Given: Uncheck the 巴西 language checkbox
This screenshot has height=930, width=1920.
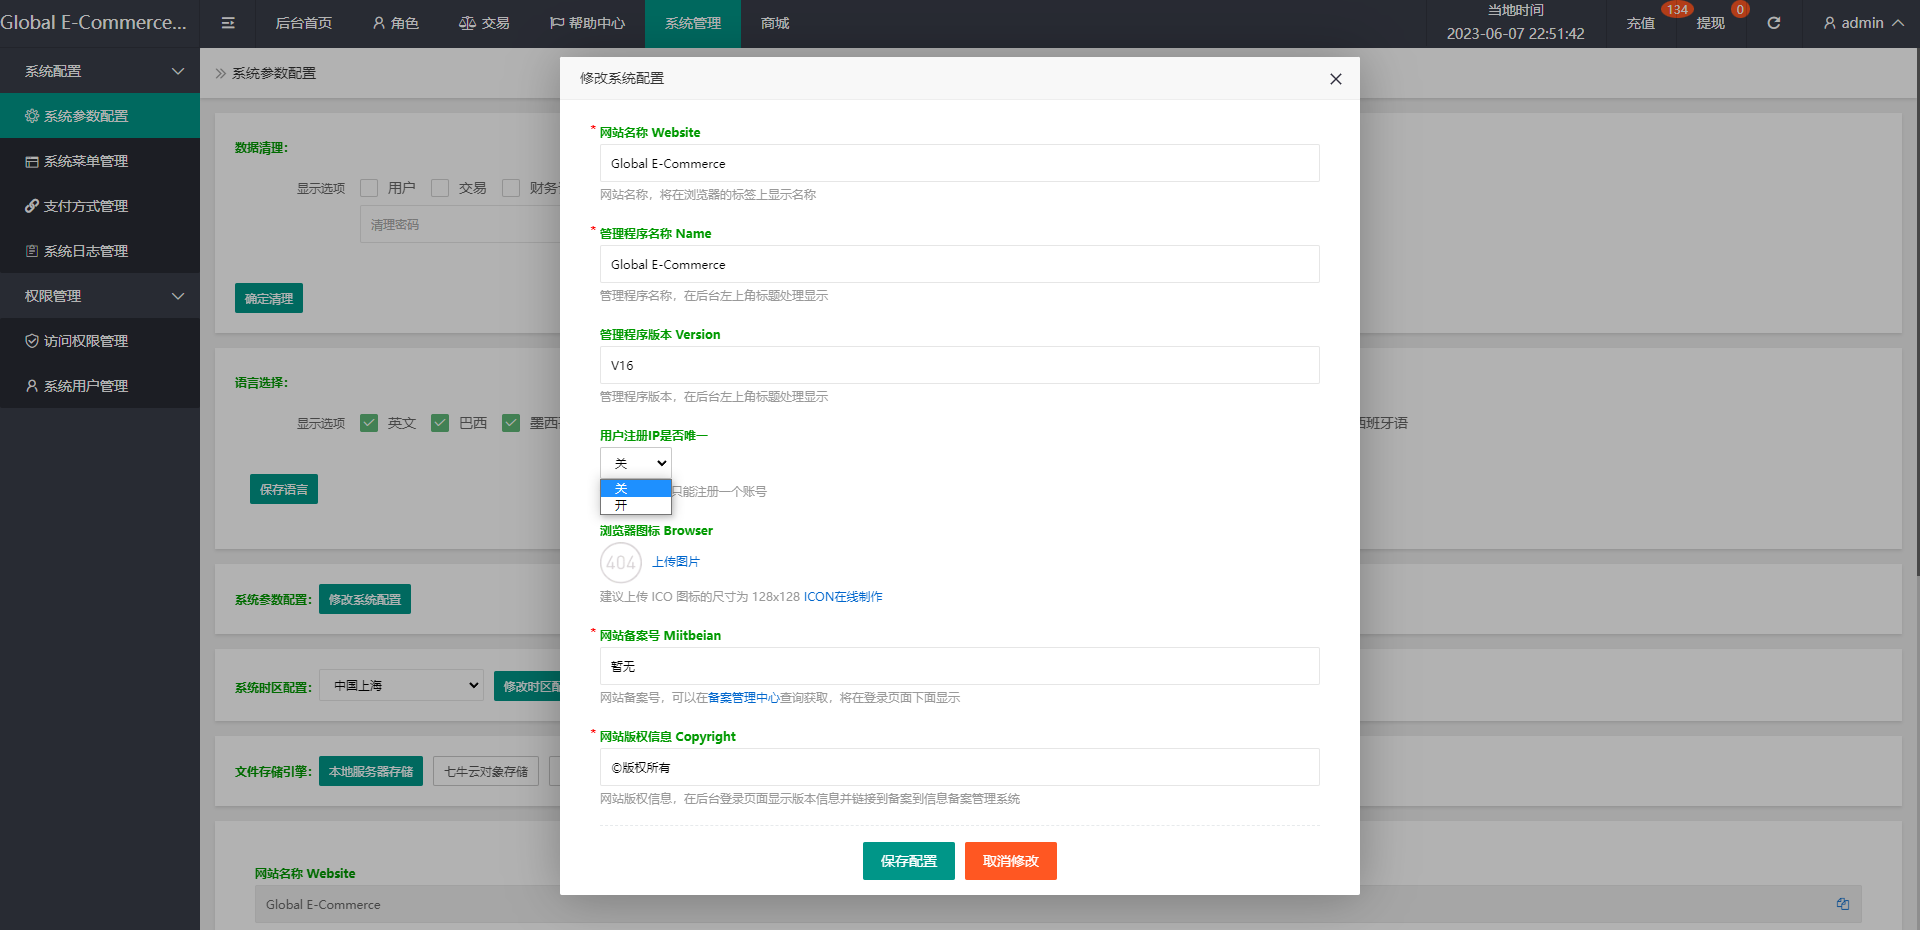Looking at the screenshot, I should pos(440,423).
